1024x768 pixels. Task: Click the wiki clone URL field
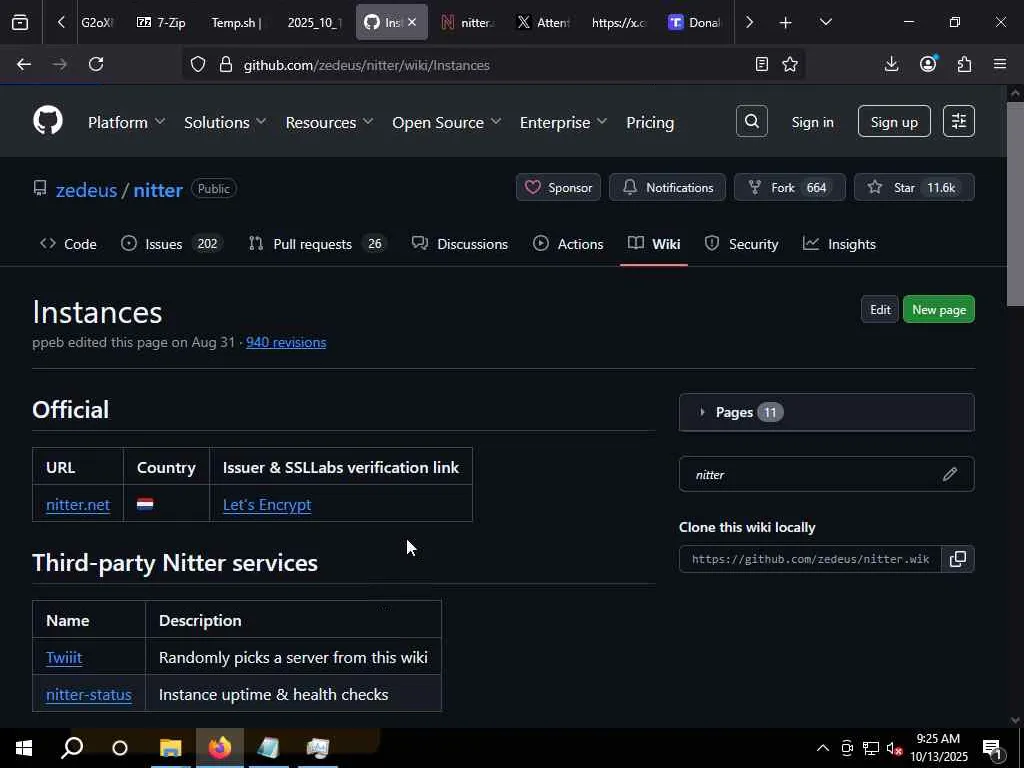tap(810, 559)
